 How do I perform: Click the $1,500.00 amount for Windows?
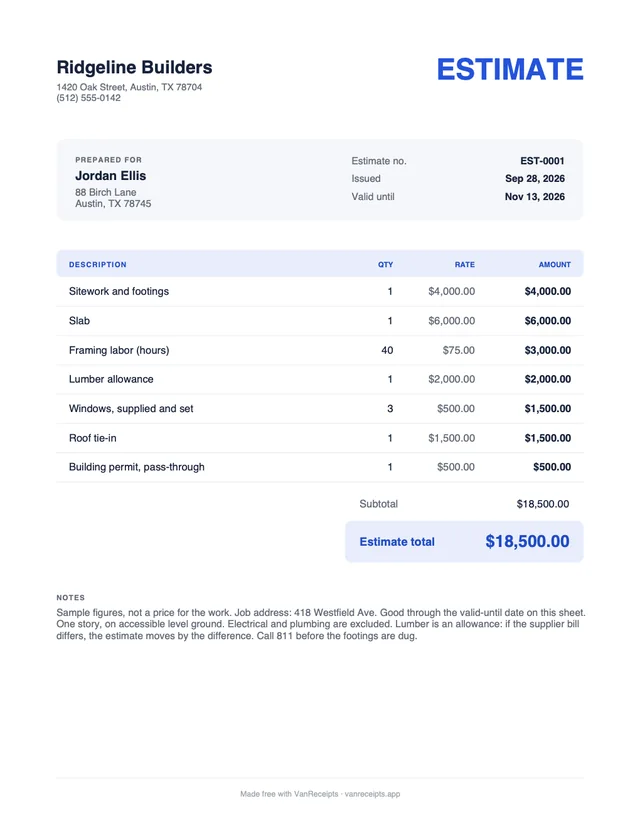click(548, 409)
